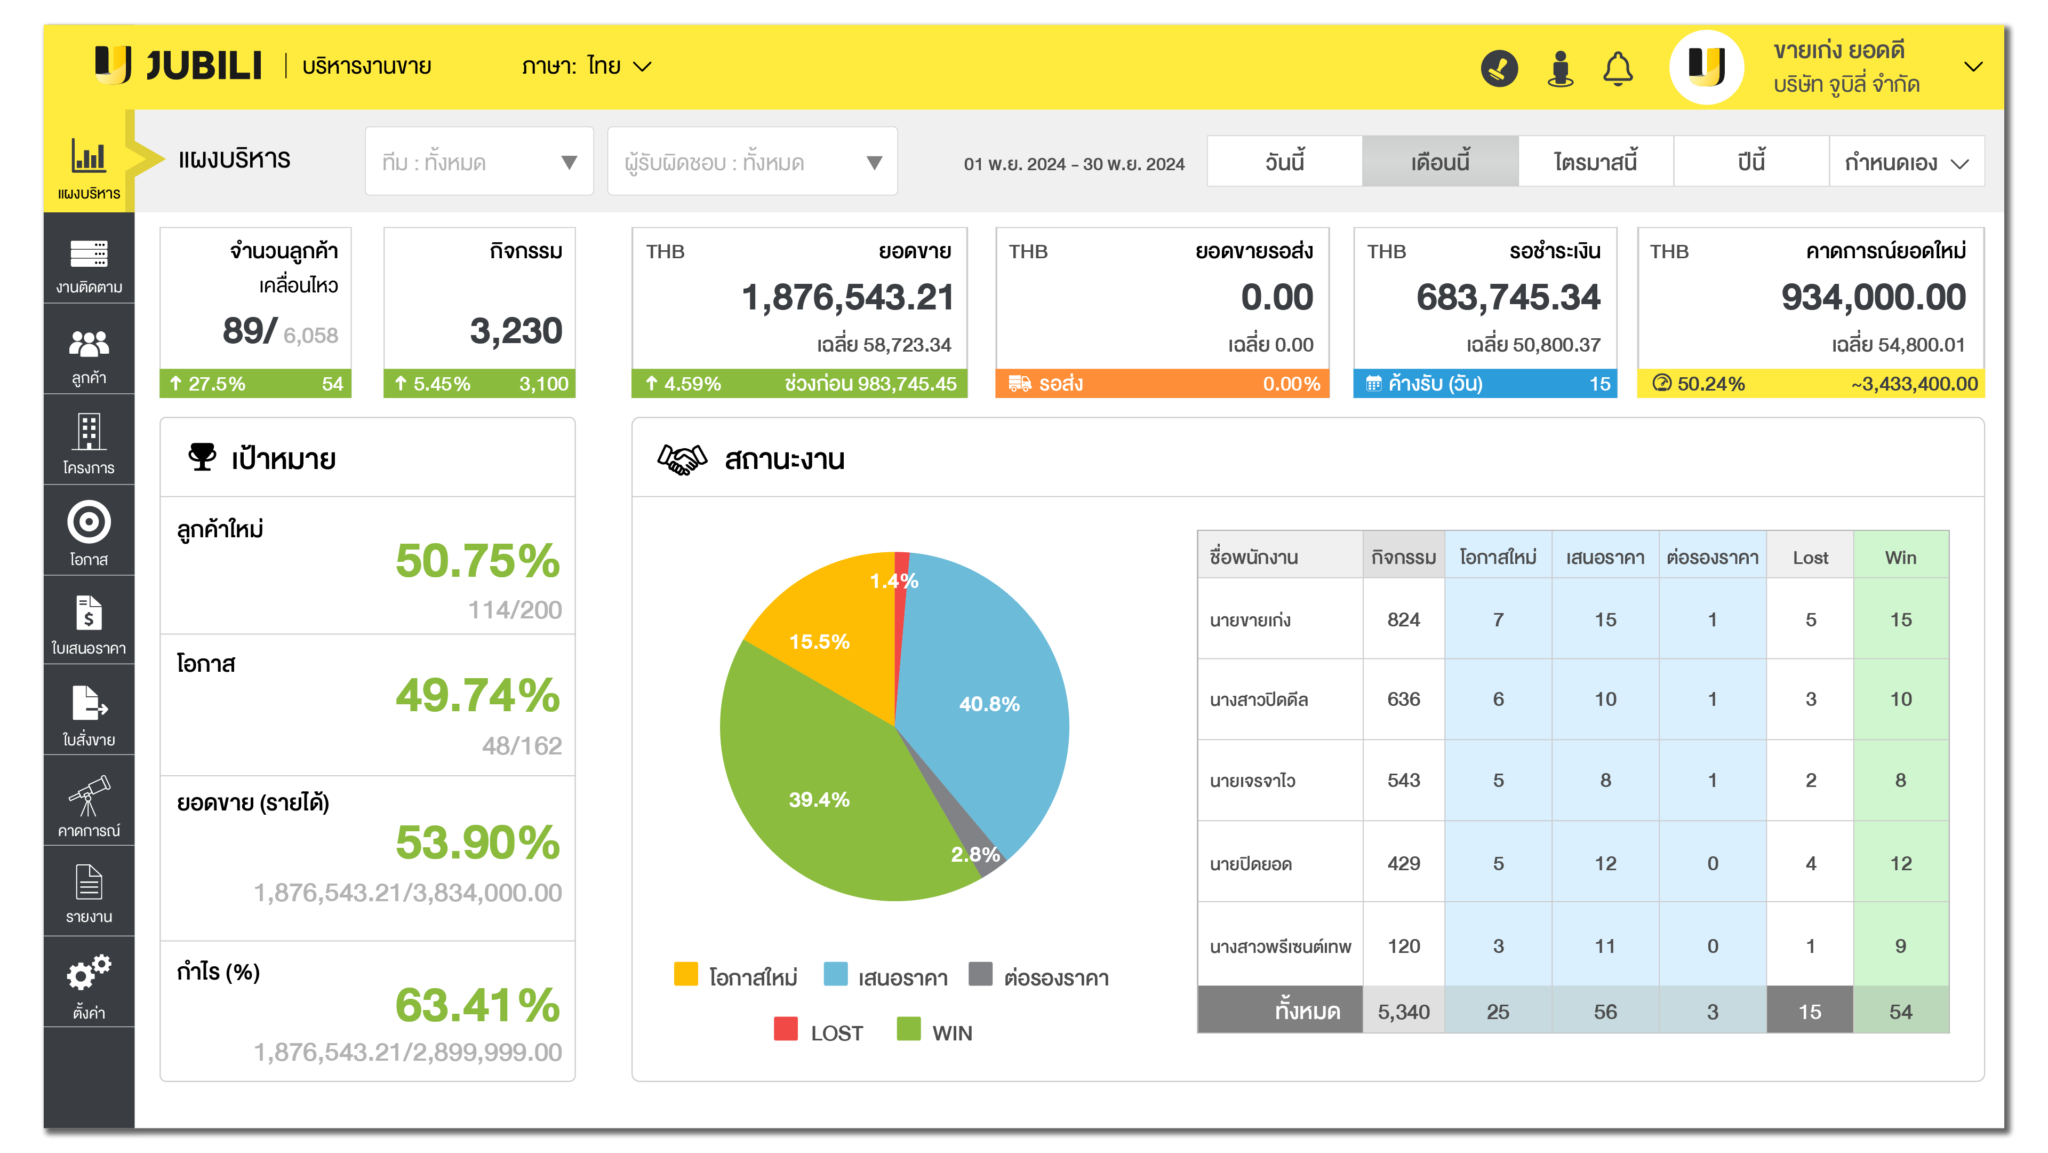Switch to the ไตรมาสนี้ quarter tab

[1595, 162]
